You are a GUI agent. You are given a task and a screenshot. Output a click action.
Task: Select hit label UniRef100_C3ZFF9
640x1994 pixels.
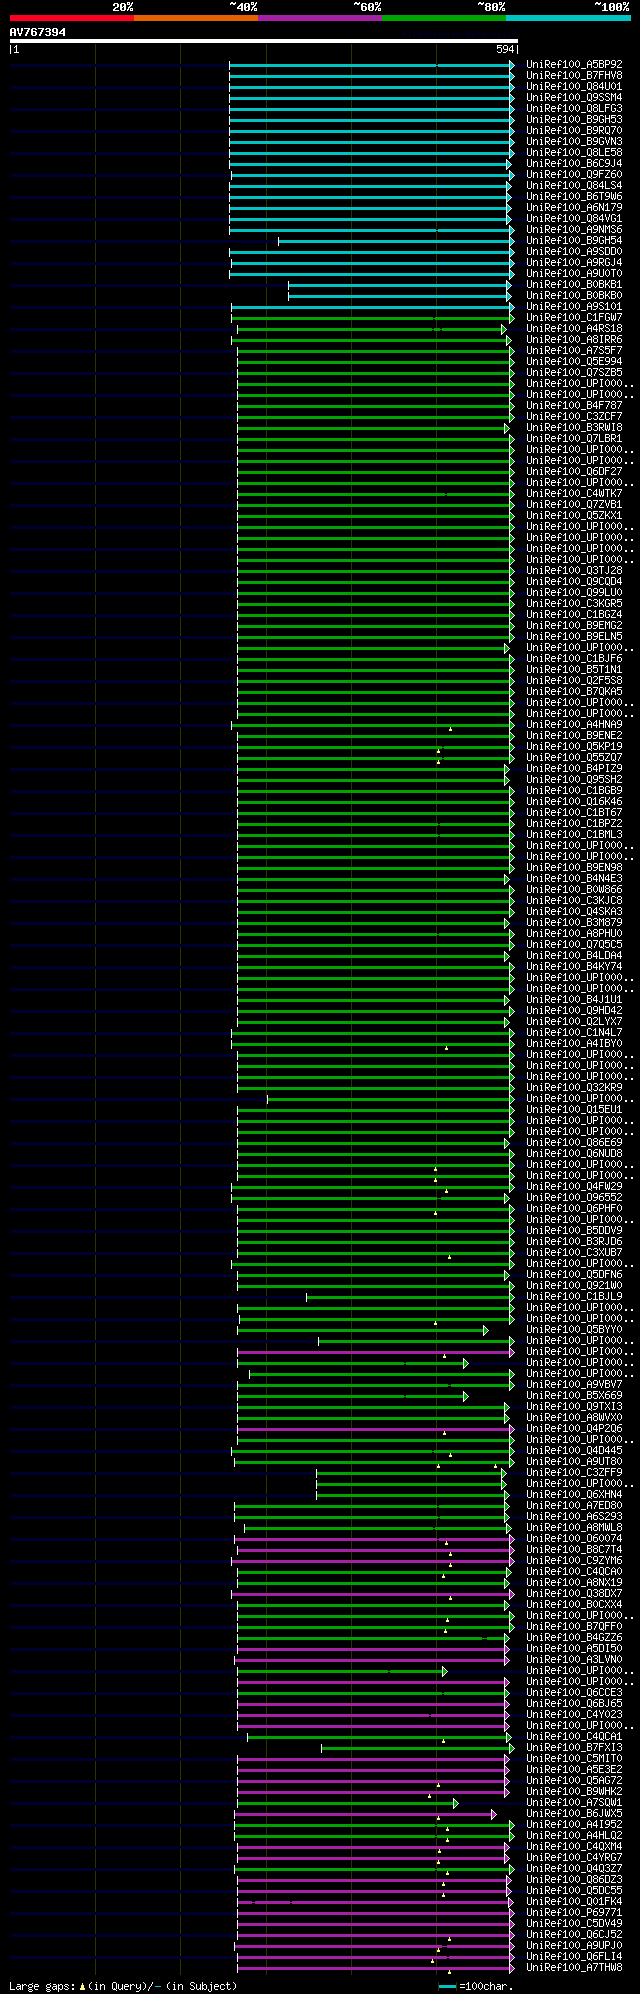click(x=574, y=1473)
